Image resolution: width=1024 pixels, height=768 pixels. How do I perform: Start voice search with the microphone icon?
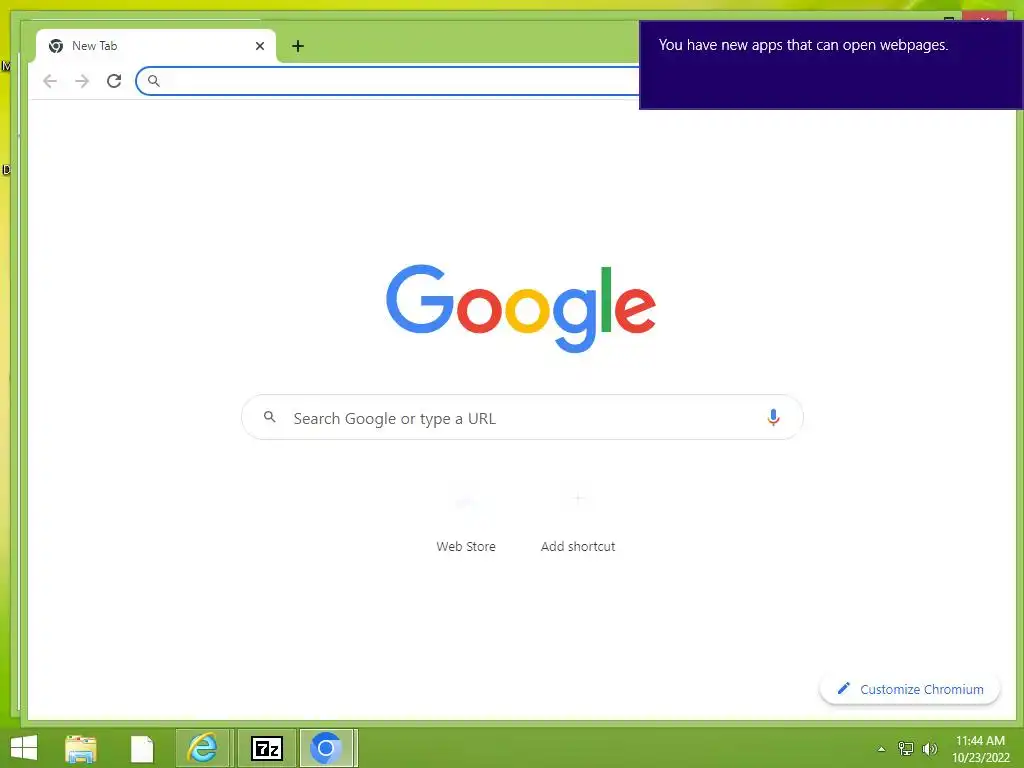coord(773,417)
